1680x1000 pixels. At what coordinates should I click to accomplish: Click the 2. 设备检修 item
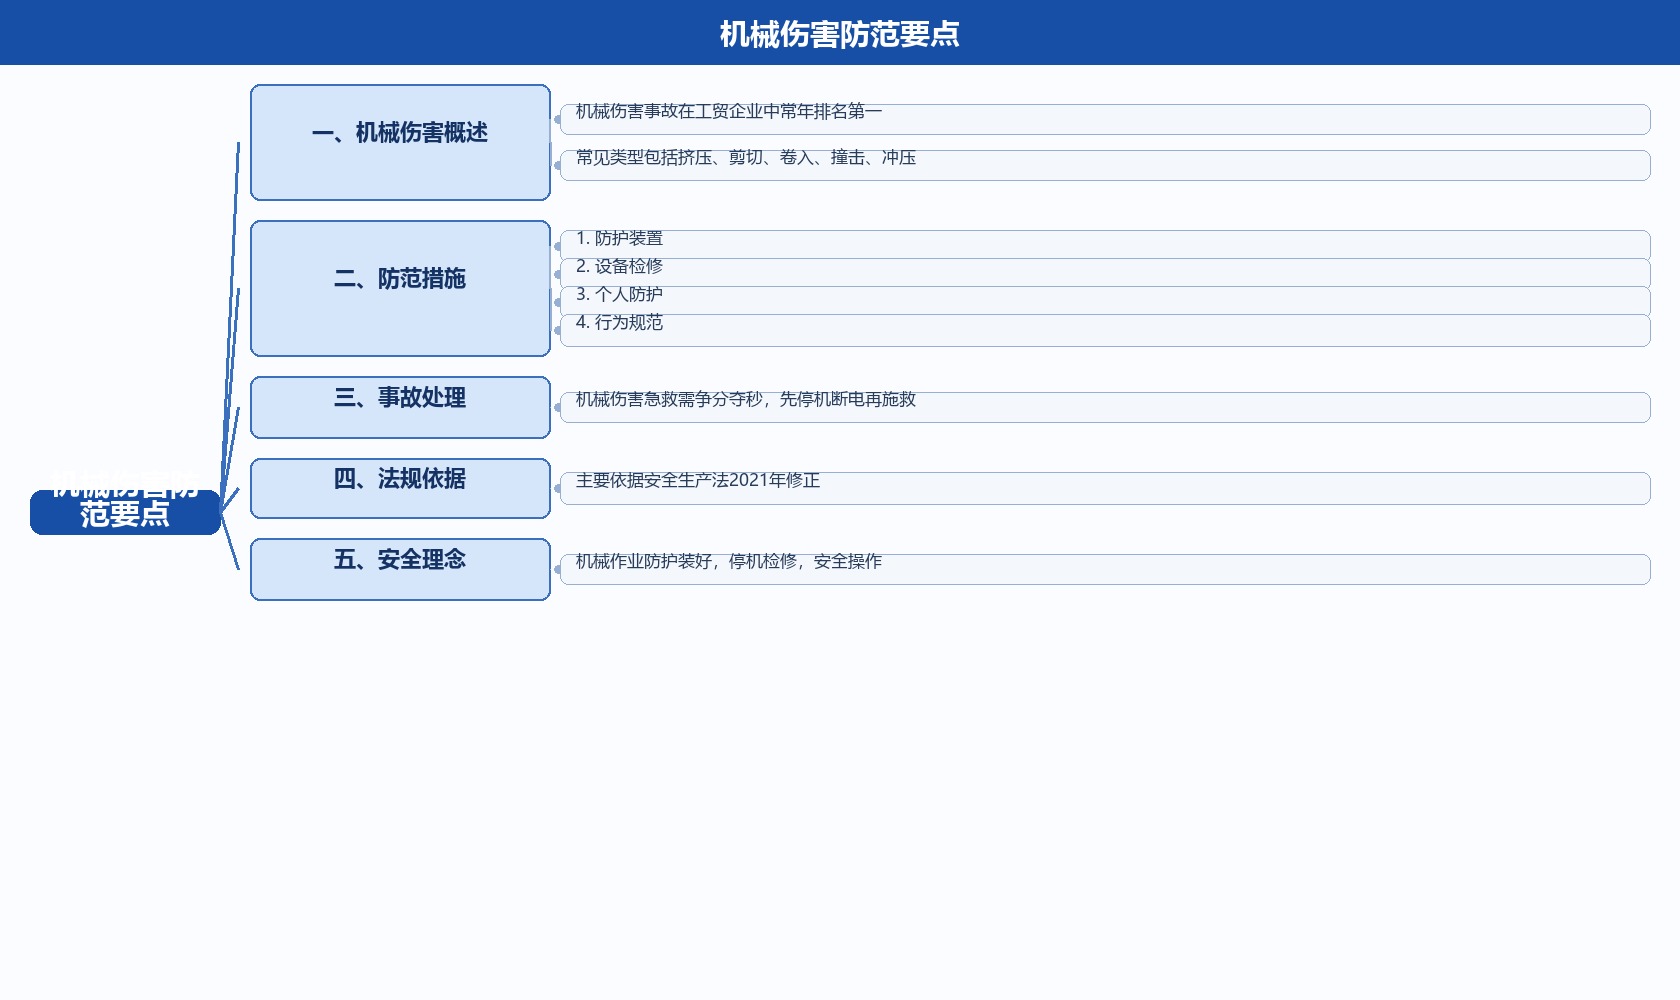click(1105, 273)
